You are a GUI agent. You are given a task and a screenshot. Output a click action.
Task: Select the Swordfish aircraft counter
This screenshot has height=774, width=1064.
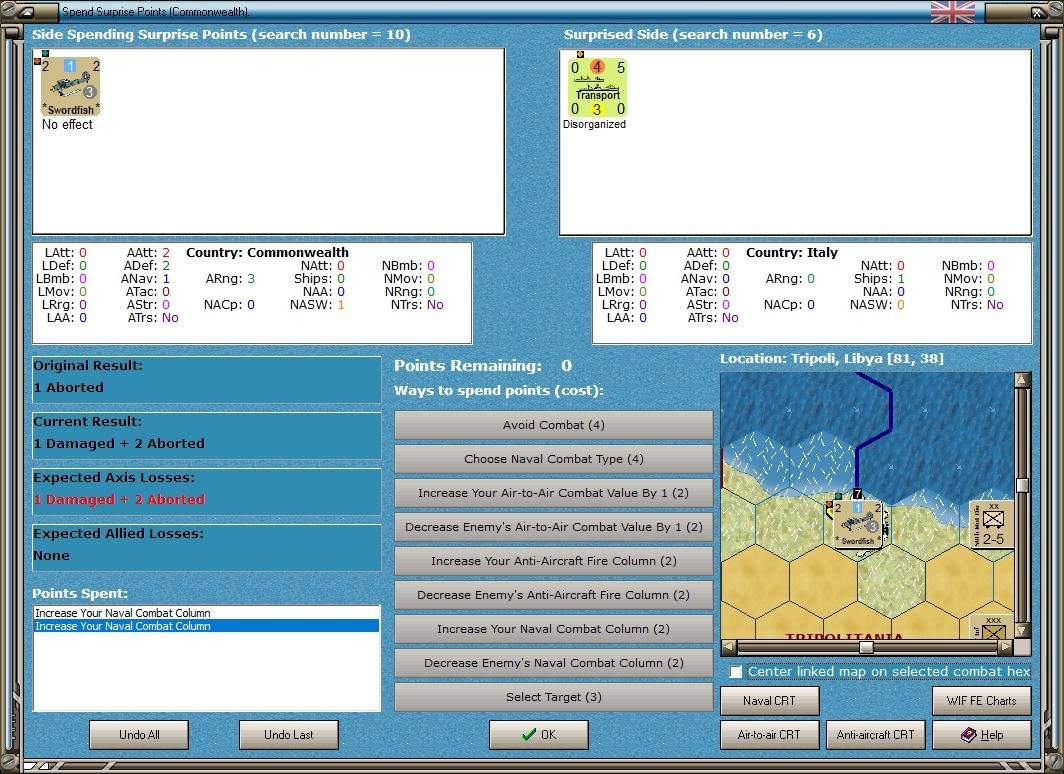[x=71, y=86]
